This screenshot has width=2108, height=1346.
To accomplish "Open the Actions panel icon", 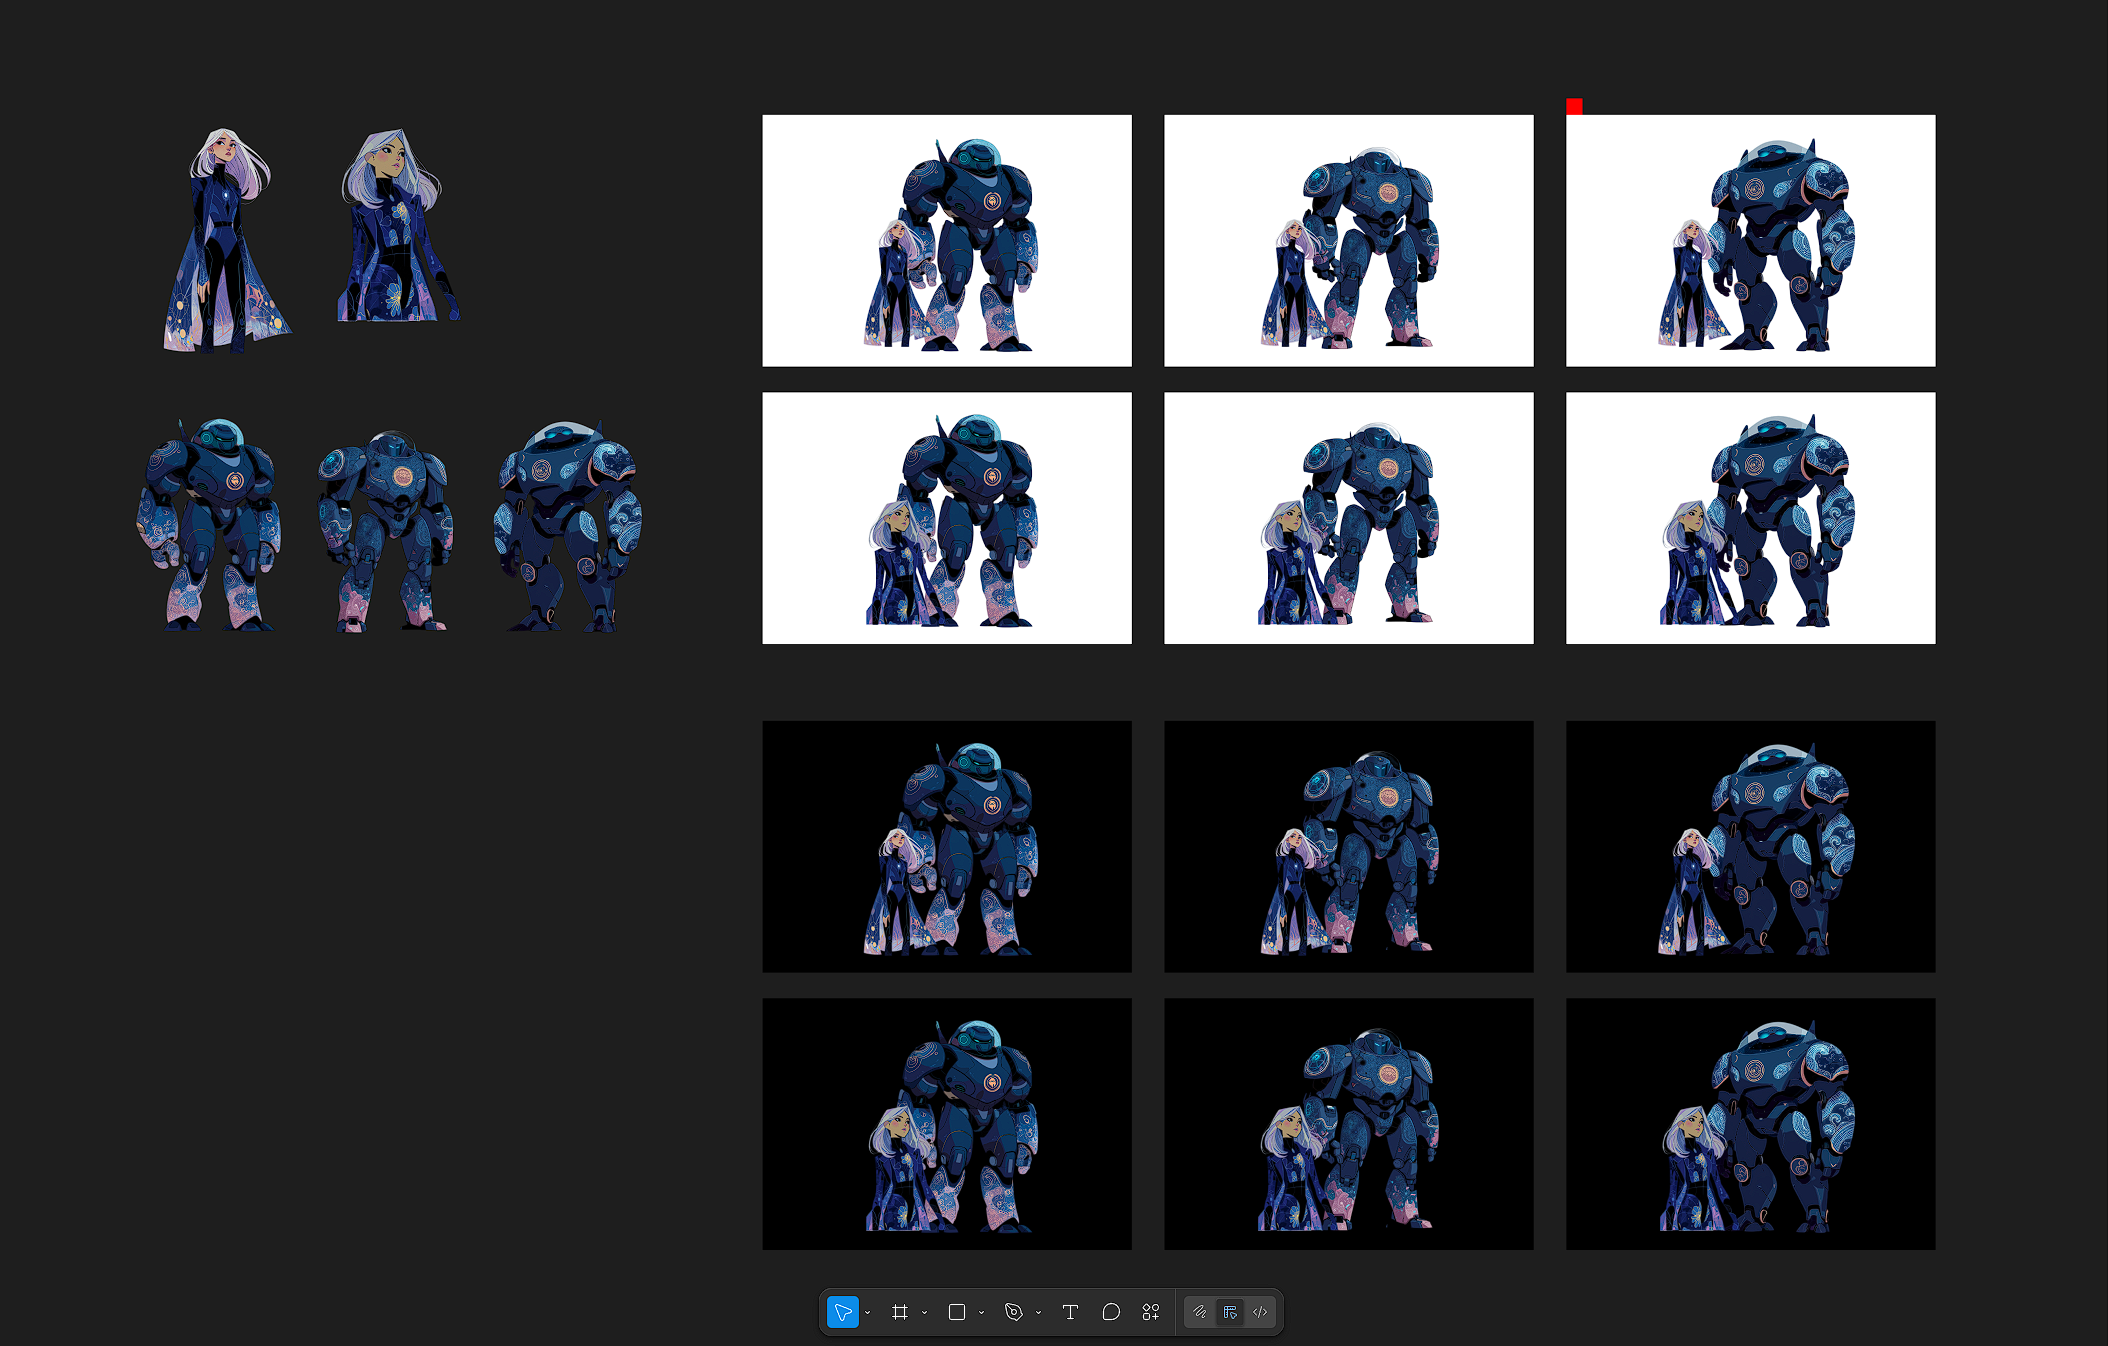I will (x=1150, y=1312).
